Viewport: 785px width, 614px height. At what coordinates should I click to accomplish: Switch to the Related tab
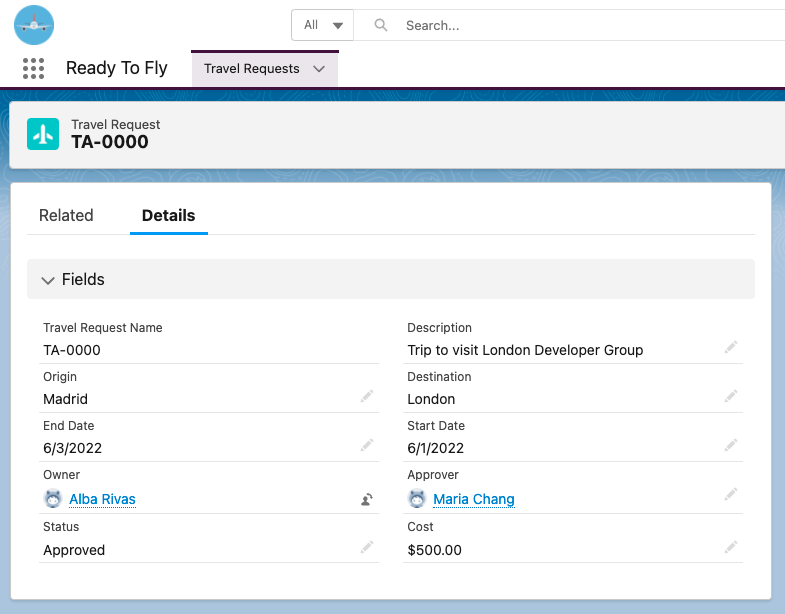66,215
